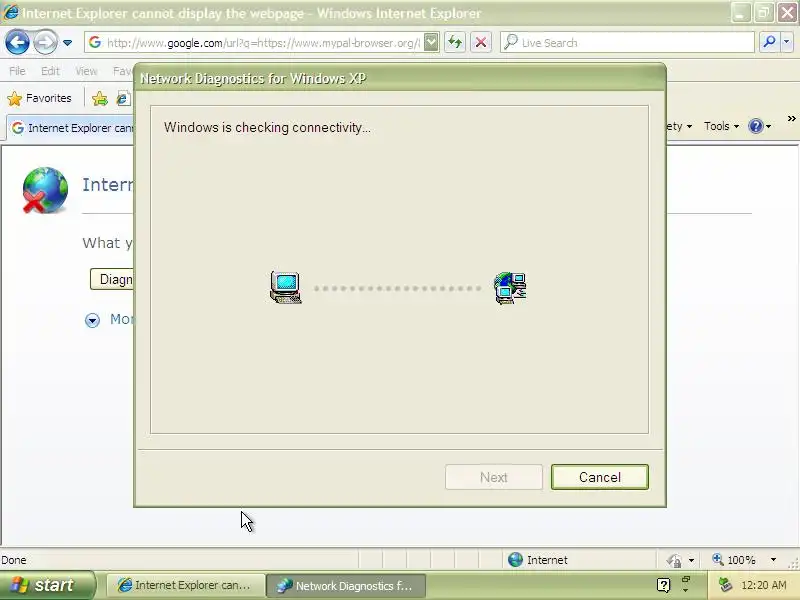Click the Internet Explorer logo in title bar
The width and height of the screenshot is (800, 600).
pyautogui.click(x=11, y=12)
